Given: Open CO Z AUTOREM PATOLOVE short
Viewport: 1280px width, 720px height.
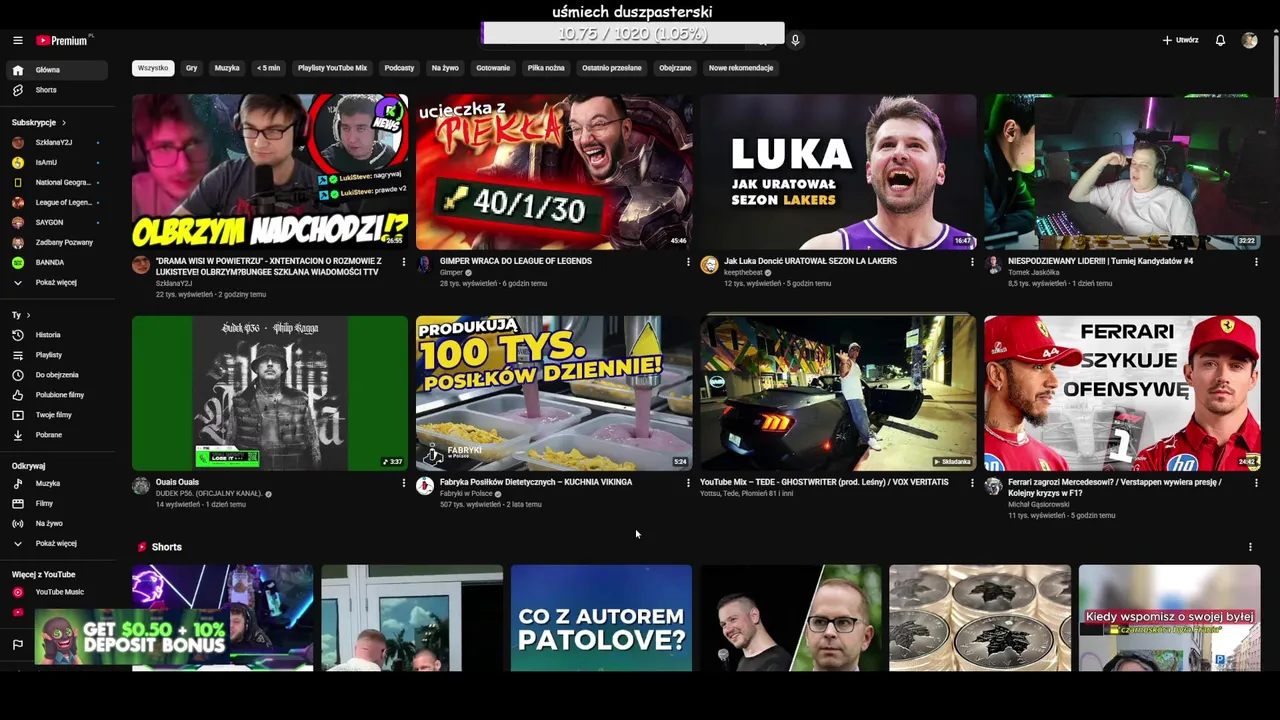Looking at the screenshot, I should click(601, 618).
